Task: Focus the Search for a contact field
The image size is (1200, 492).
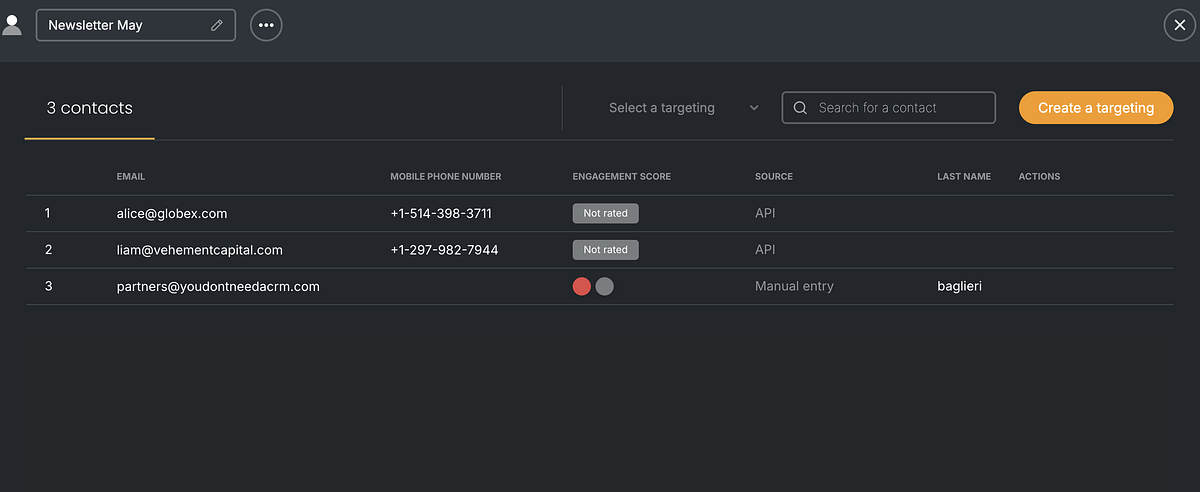Action: (x=888, y=108)
